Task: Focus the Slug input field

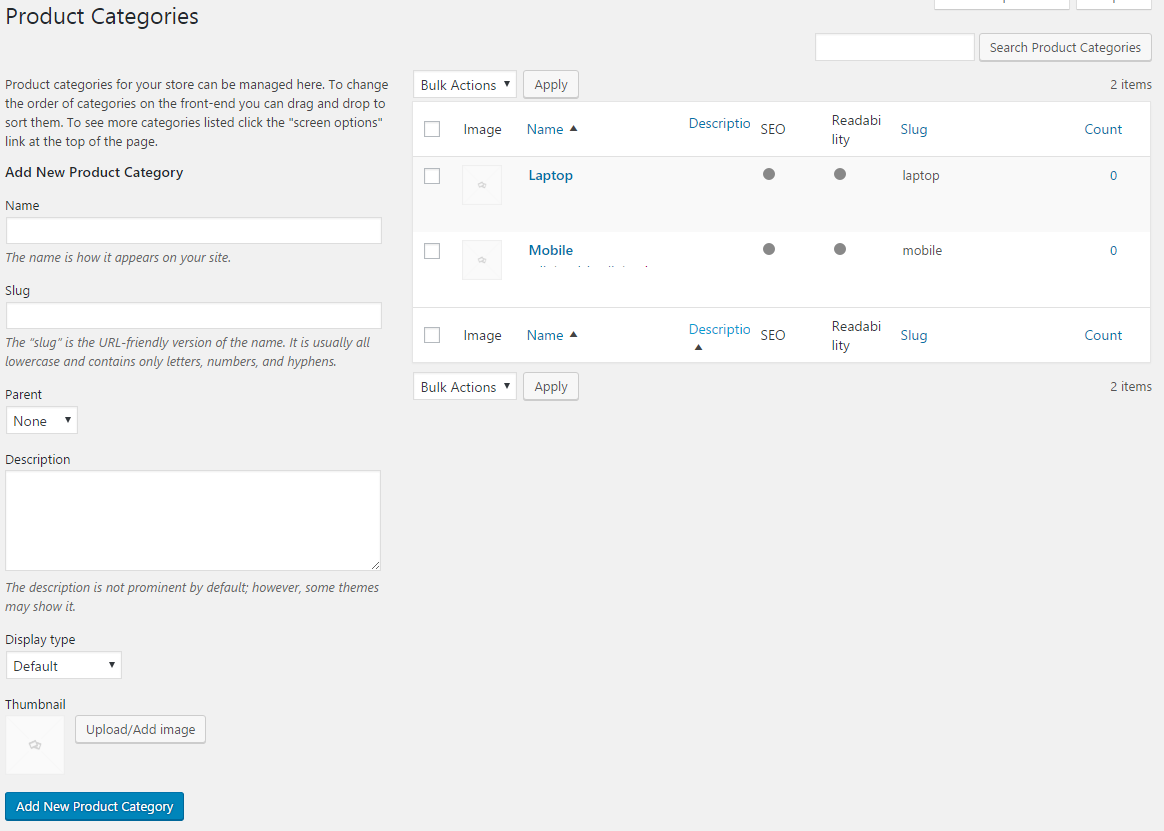Action: click(x=194, y=316)
